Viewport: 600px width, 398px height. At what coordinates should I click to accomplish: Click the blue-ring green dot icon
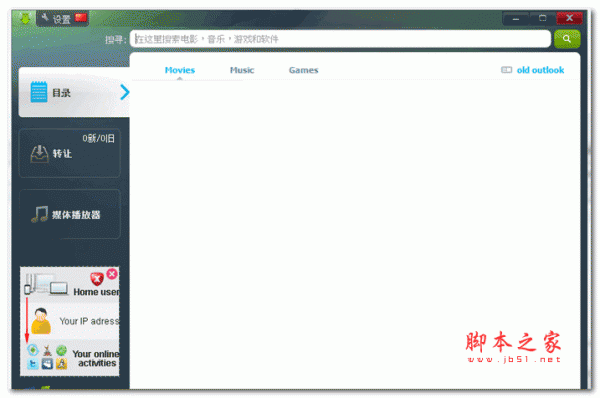pos(33,350)
